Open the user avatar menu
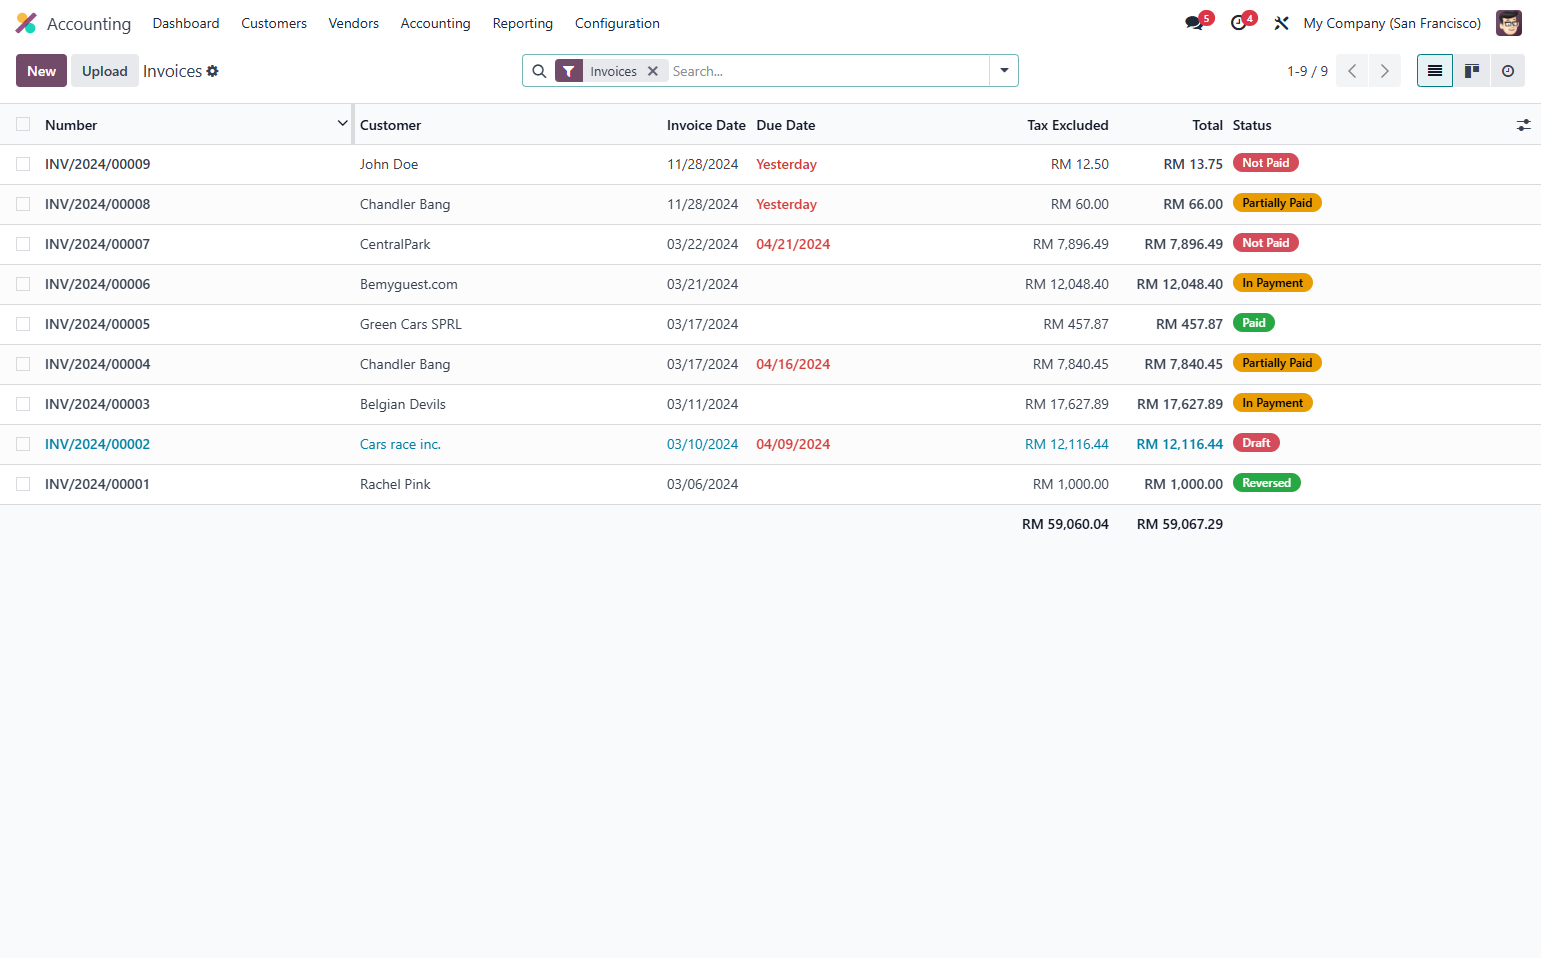1541x958 pixels. point(1508,23)
